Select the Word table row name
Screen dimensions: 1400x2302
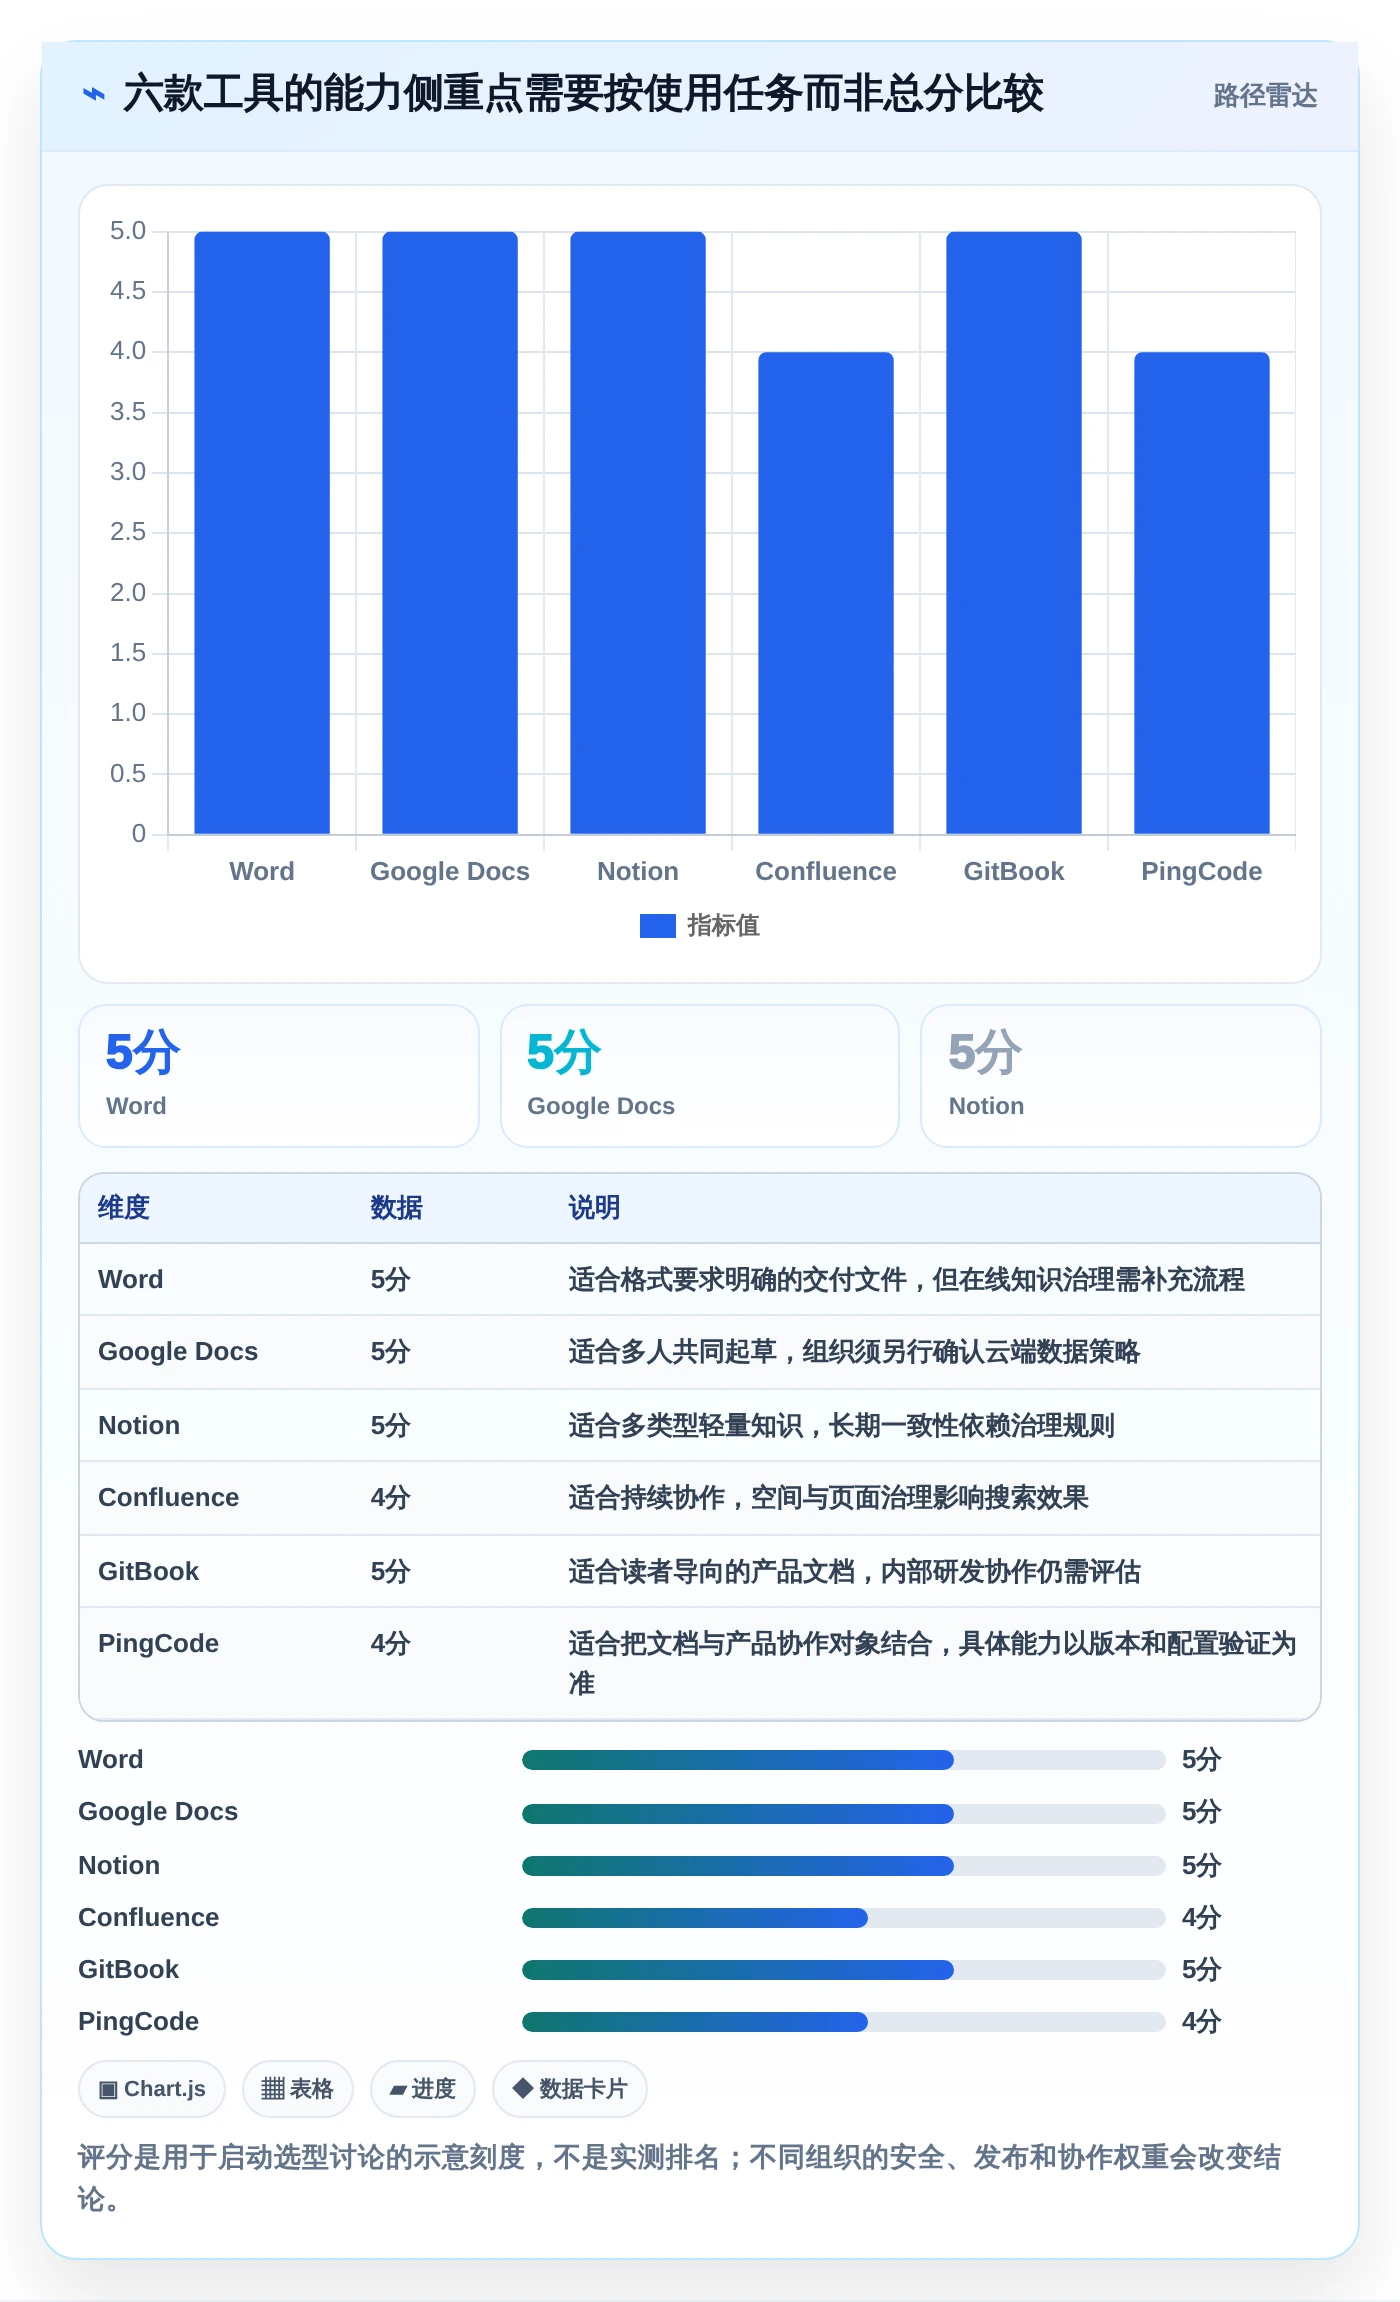click(x=131, y=1280)
